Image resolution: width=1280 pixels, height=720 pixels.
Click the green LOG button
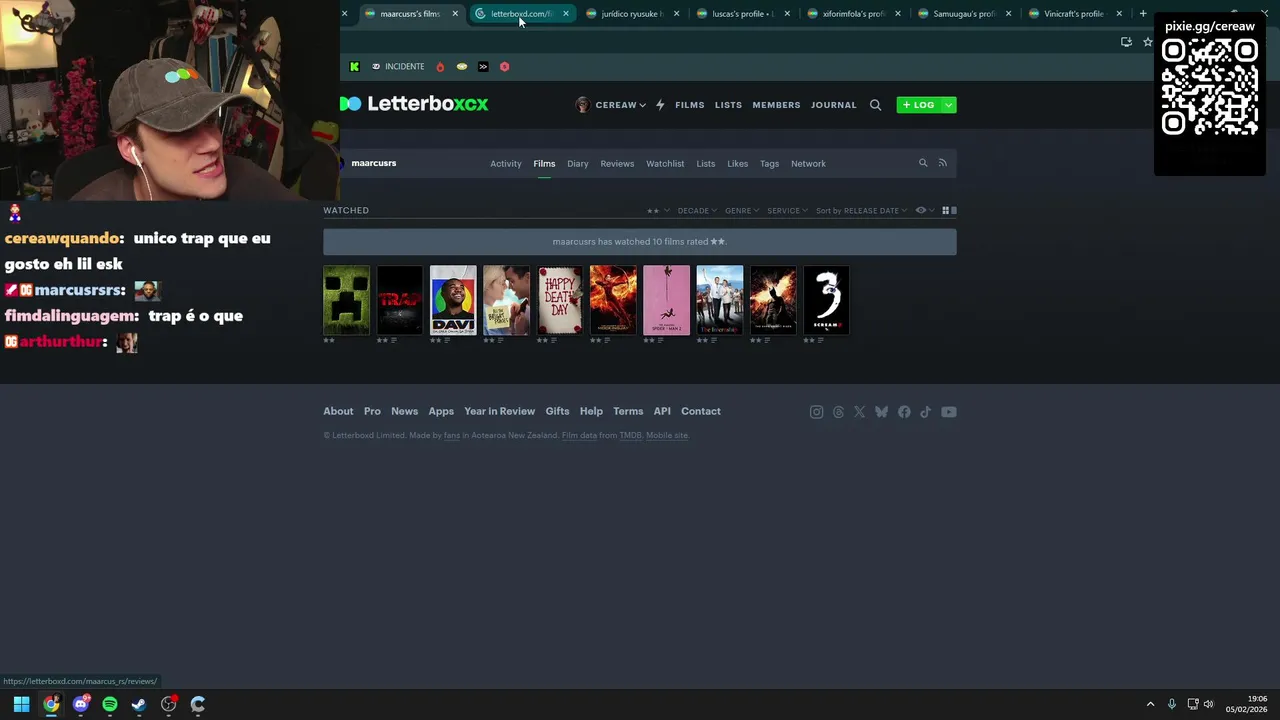918,105
